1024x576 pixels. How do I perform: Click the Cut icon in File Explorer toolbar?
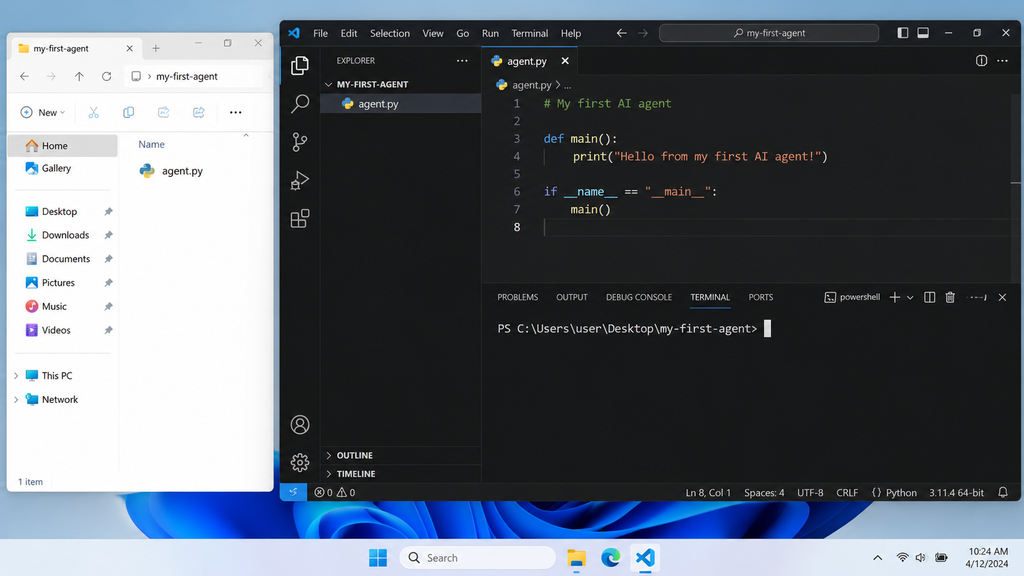(94, 112)
